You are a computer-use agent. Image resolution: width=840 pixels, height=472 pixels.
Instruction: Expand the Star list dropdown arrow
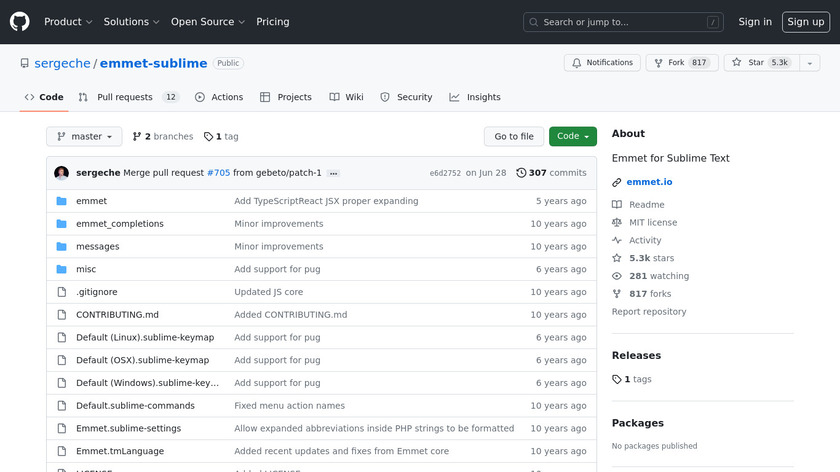click(x=807, y=63)
